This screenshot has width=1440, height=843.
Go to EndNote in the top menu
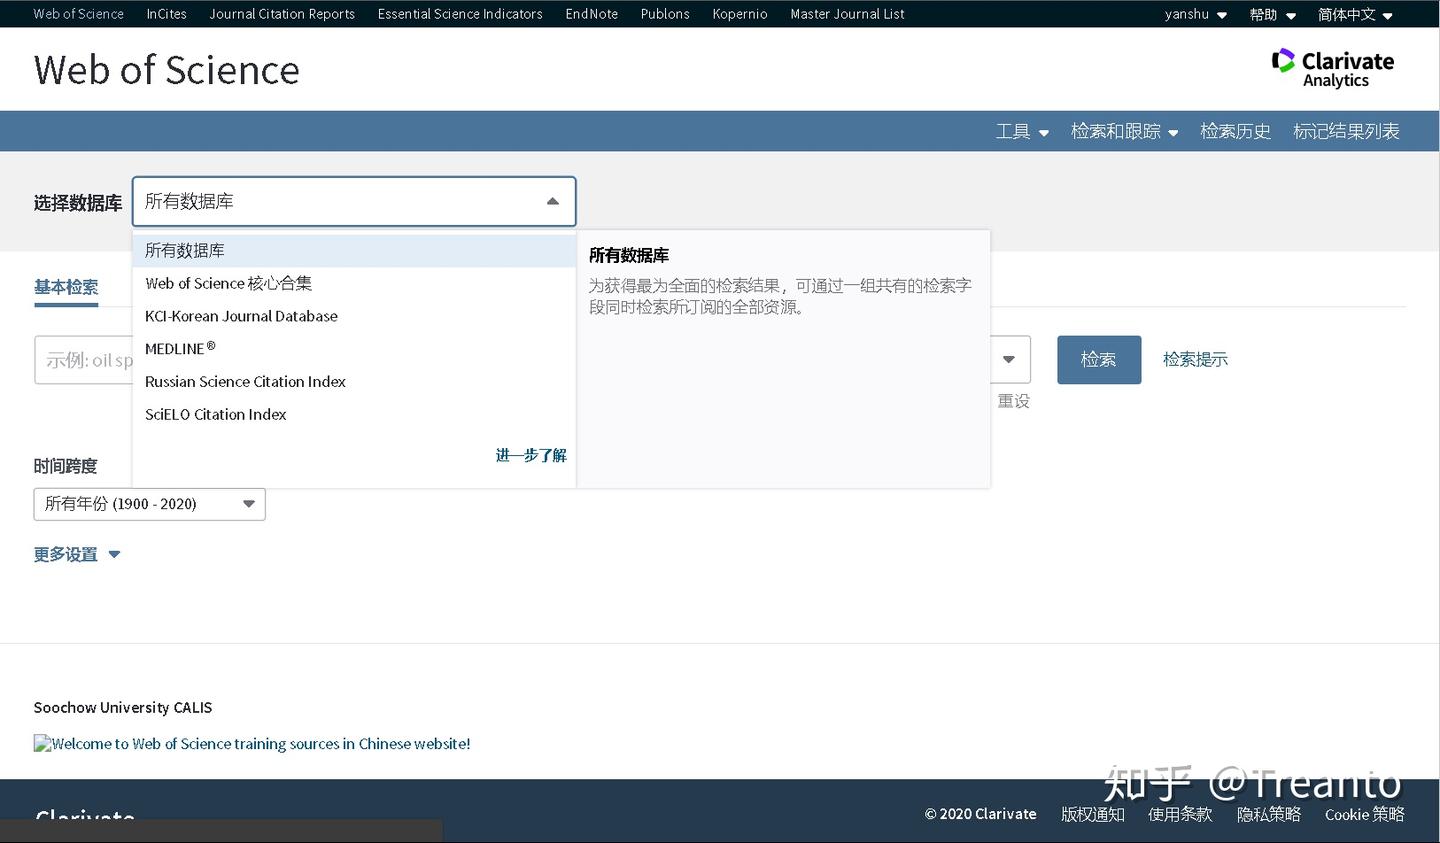(591, 14)
